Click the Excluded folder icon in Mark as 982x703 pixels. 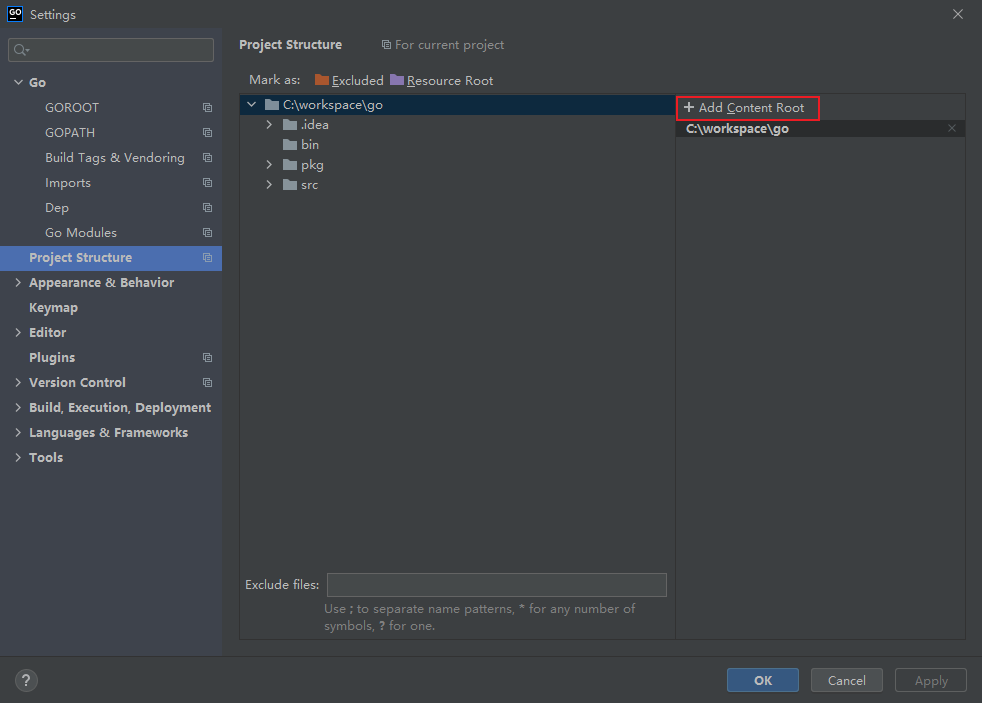(321, 80)
